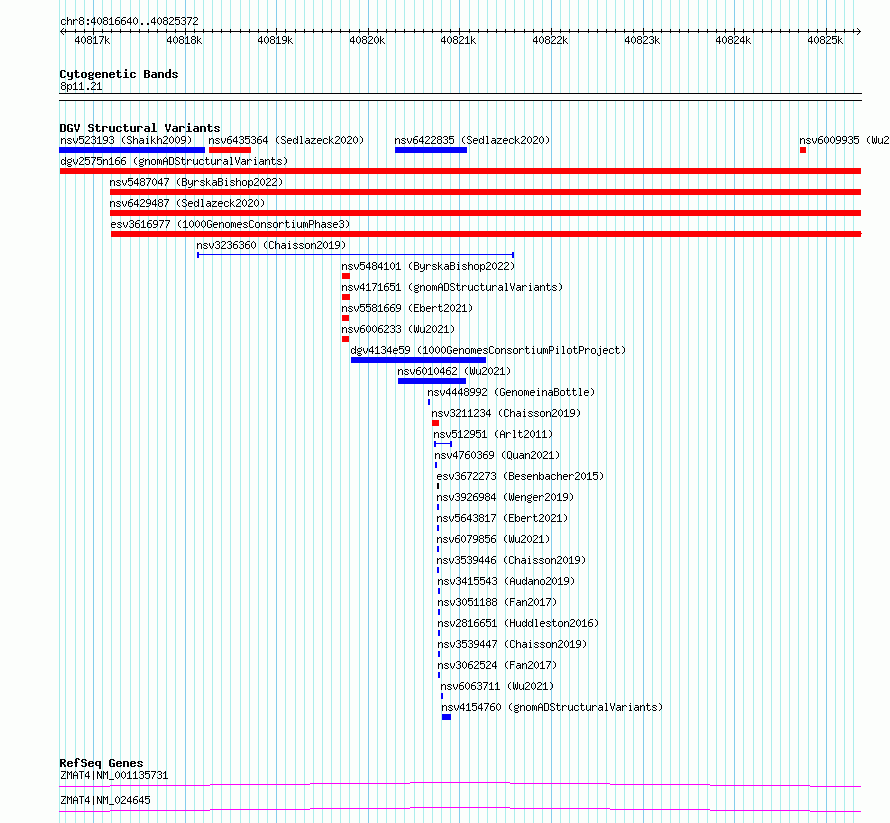The width and height of the screenshot is (890, 823).
Task: Open the nsv523193 (Shaikh2009) variant label
Action: [x=126, y=140]
